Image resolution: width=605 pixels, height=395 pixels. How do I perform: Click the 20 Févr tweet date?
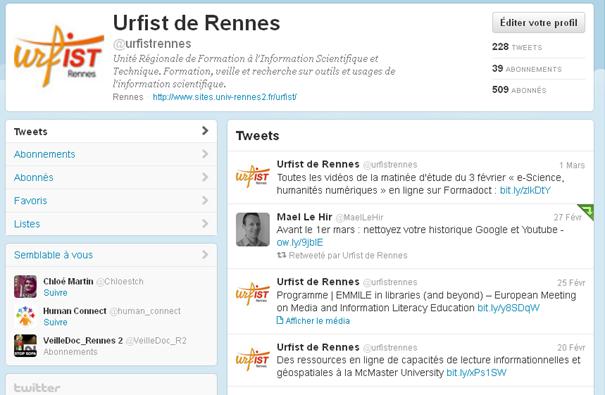coord(571,348)
